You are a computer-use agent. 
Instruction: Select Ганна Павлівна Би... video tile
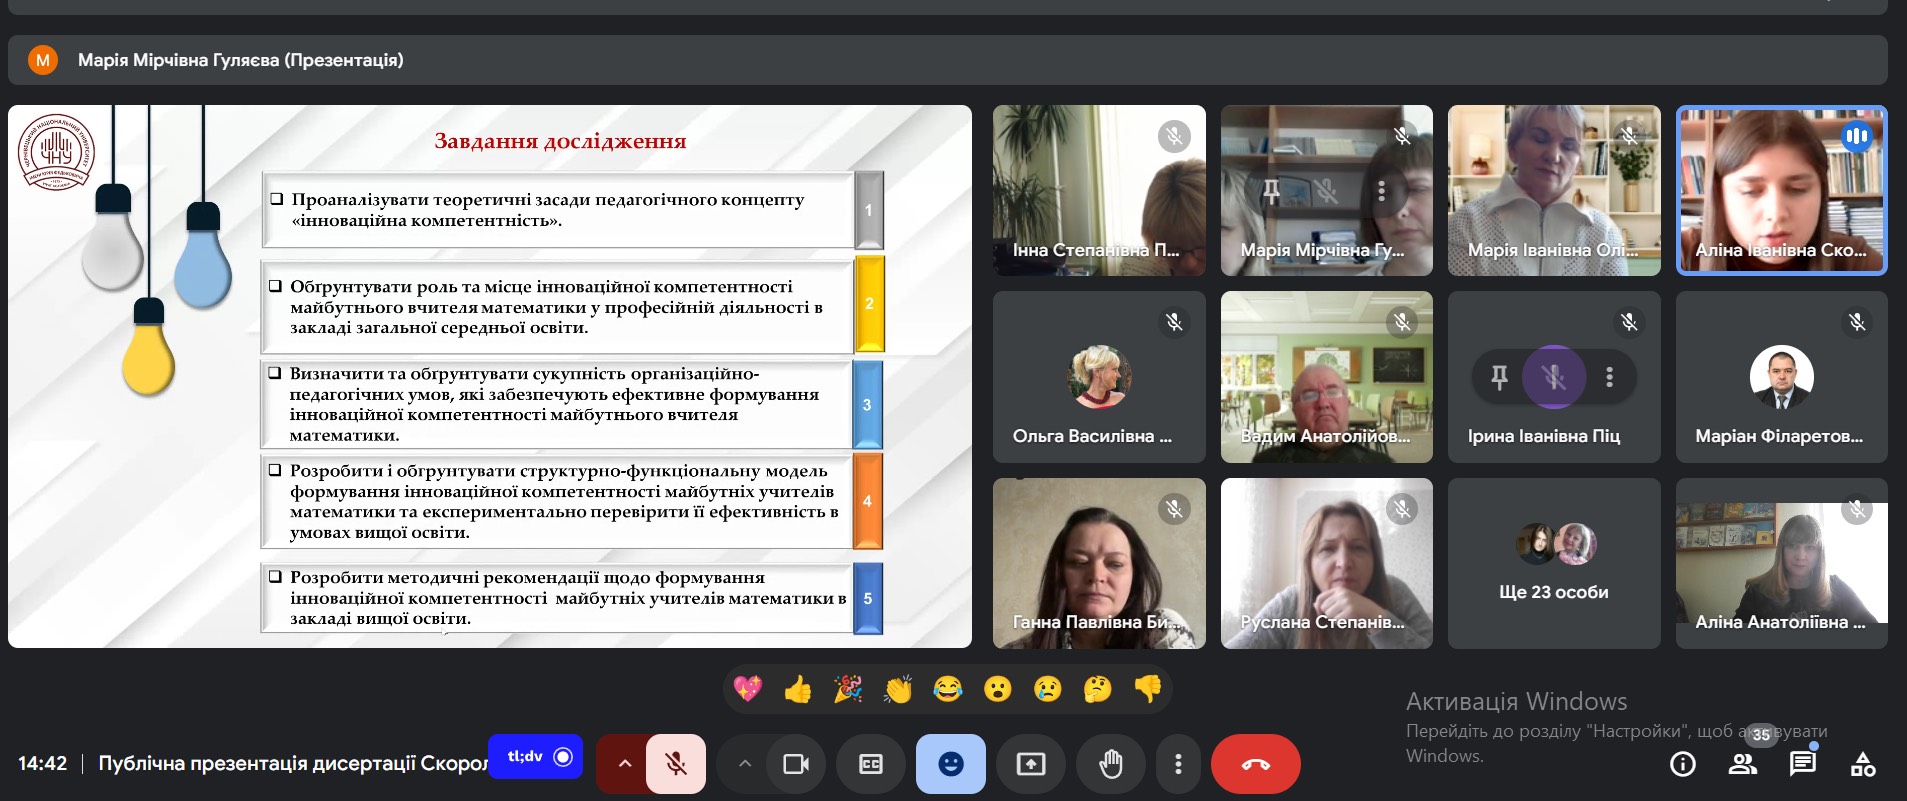point(1099,563)
